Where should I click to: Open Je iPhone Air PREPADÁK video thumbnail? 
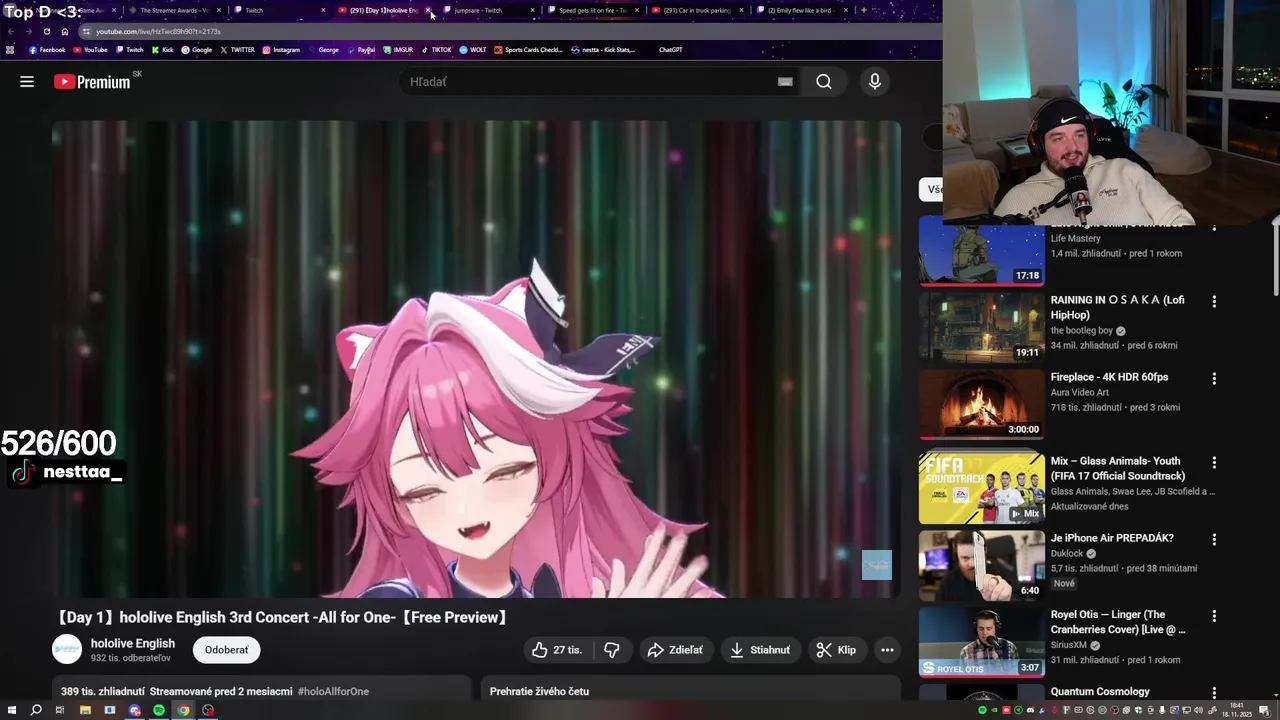[x=982, y=566]
